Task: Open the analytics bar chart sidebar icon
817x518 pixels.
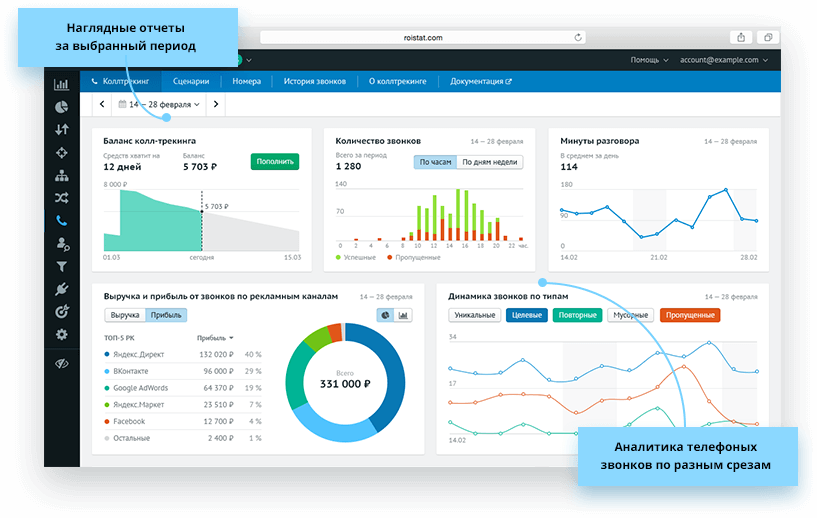Action: click(62, 84)
